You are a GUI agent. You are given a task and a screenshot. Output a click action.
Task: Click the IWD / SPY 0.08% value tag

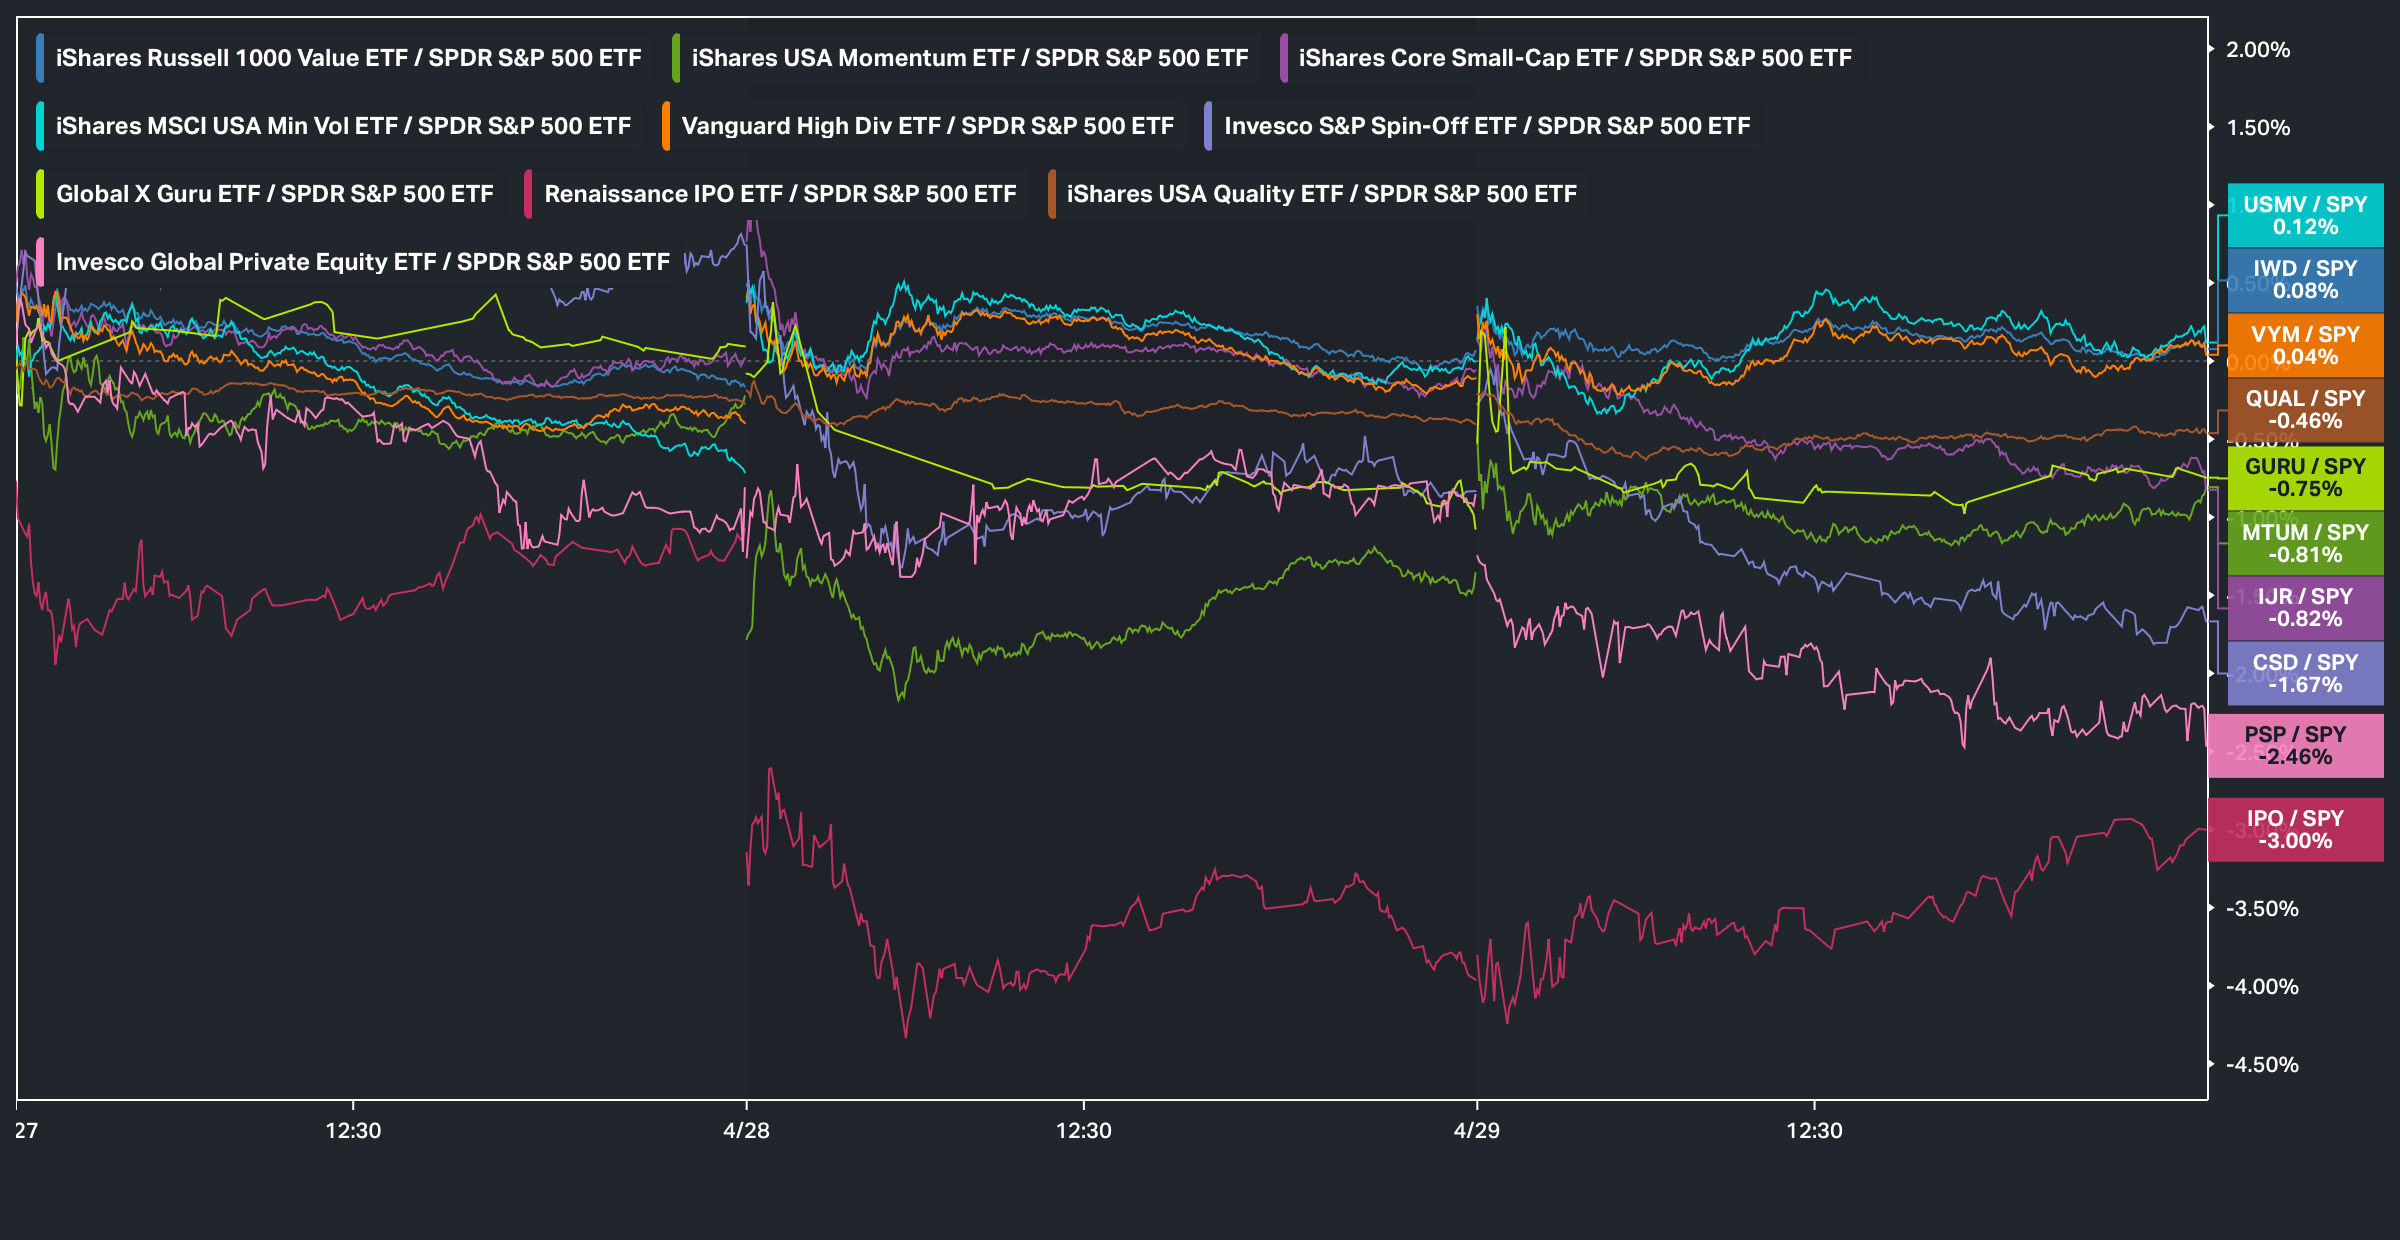pos(2304,280)
